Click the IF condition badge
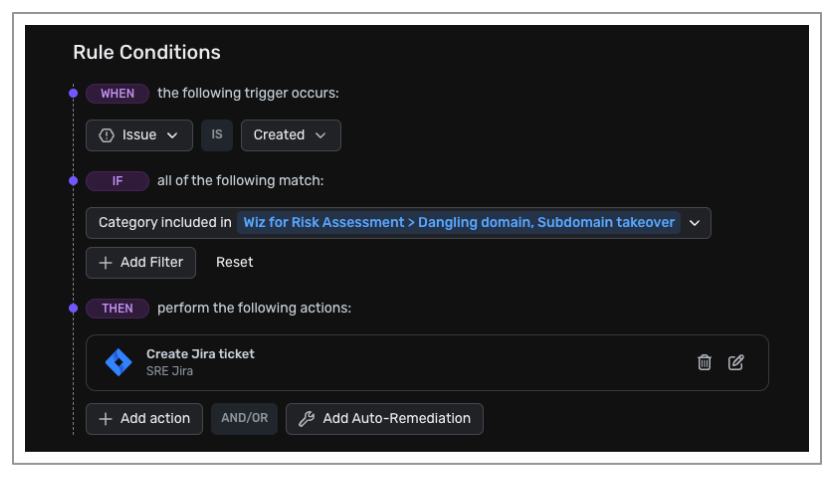 click(x=118, y=181)
